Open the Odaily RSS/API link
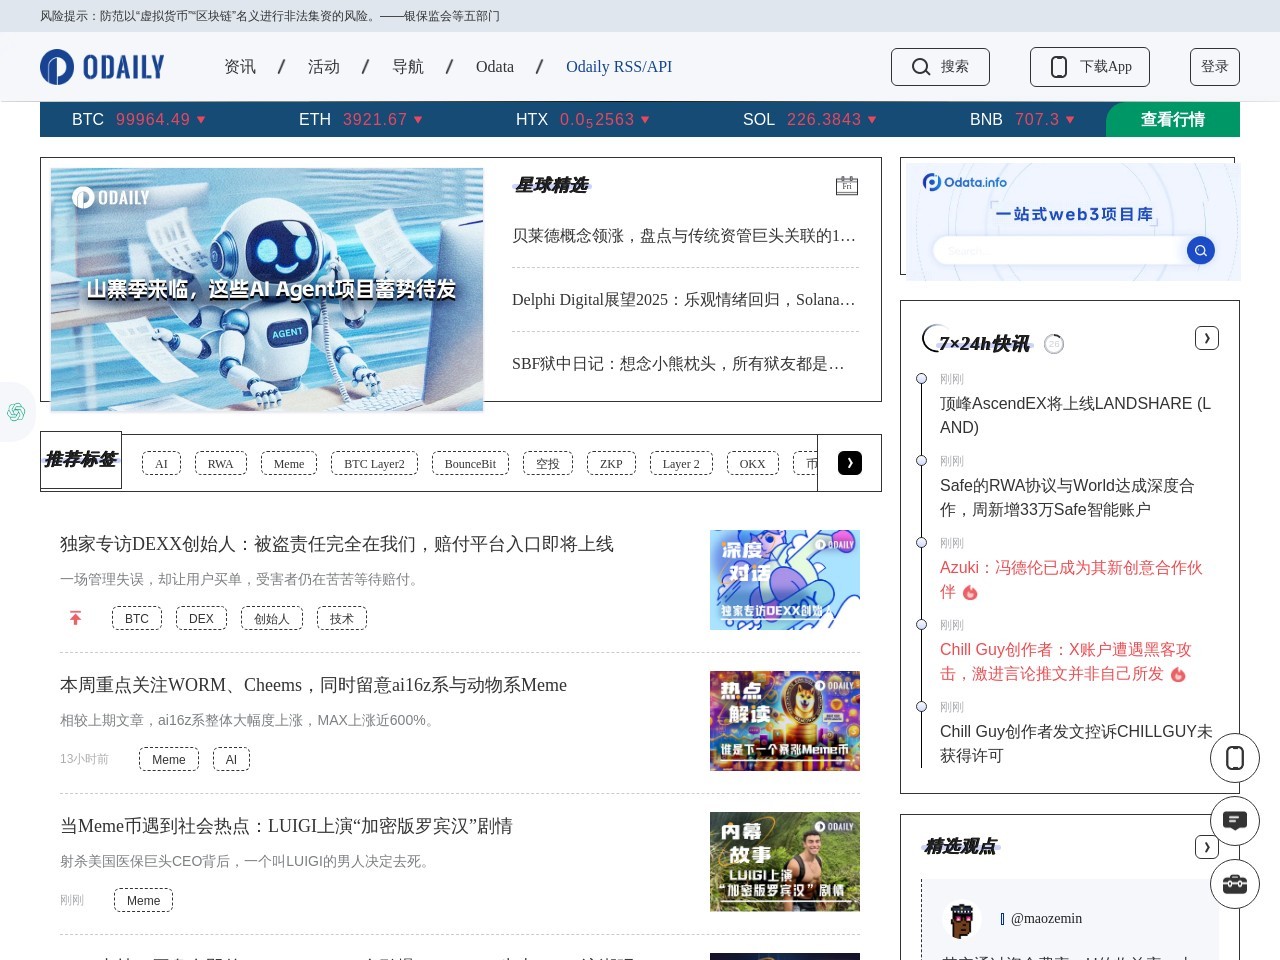Image resolution: width=1280 pixels, height=960 pixels. 619,67
